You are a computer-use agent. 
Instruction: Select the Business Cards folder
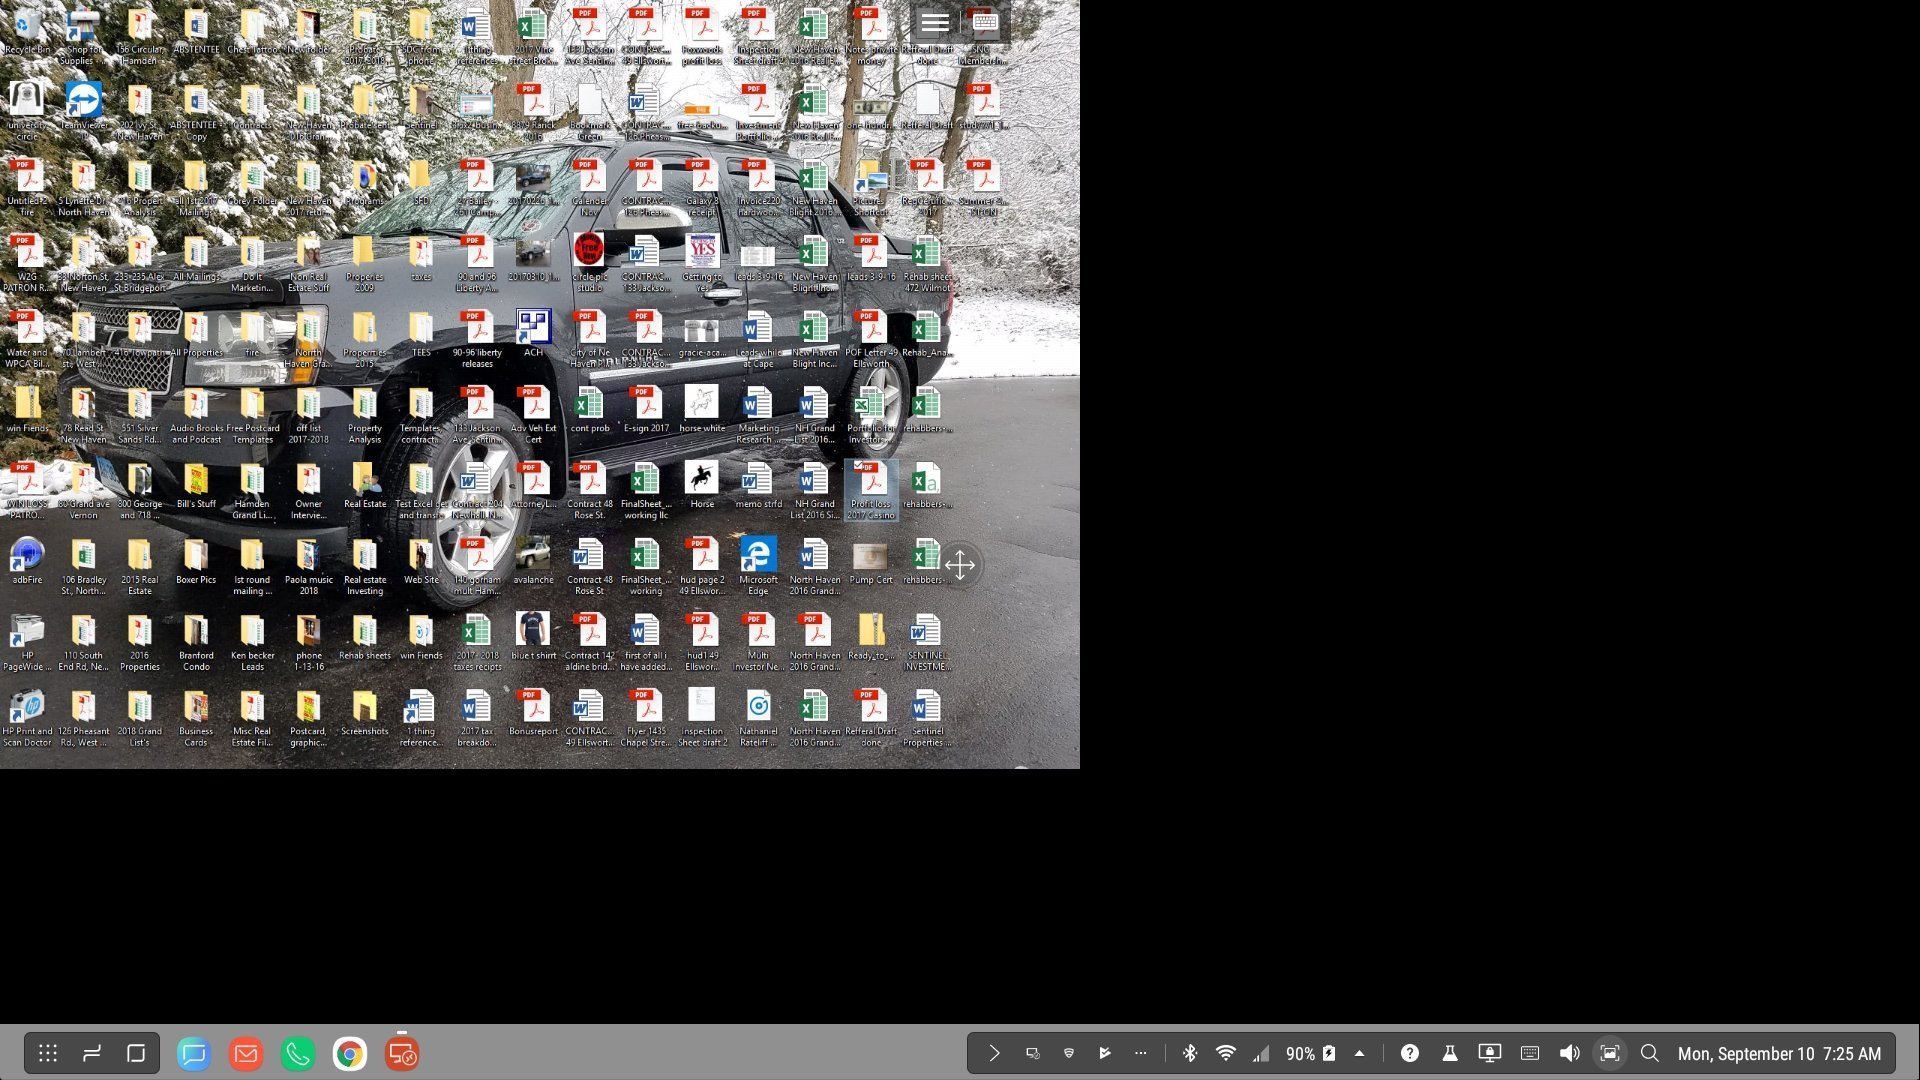tap(196, 717)
